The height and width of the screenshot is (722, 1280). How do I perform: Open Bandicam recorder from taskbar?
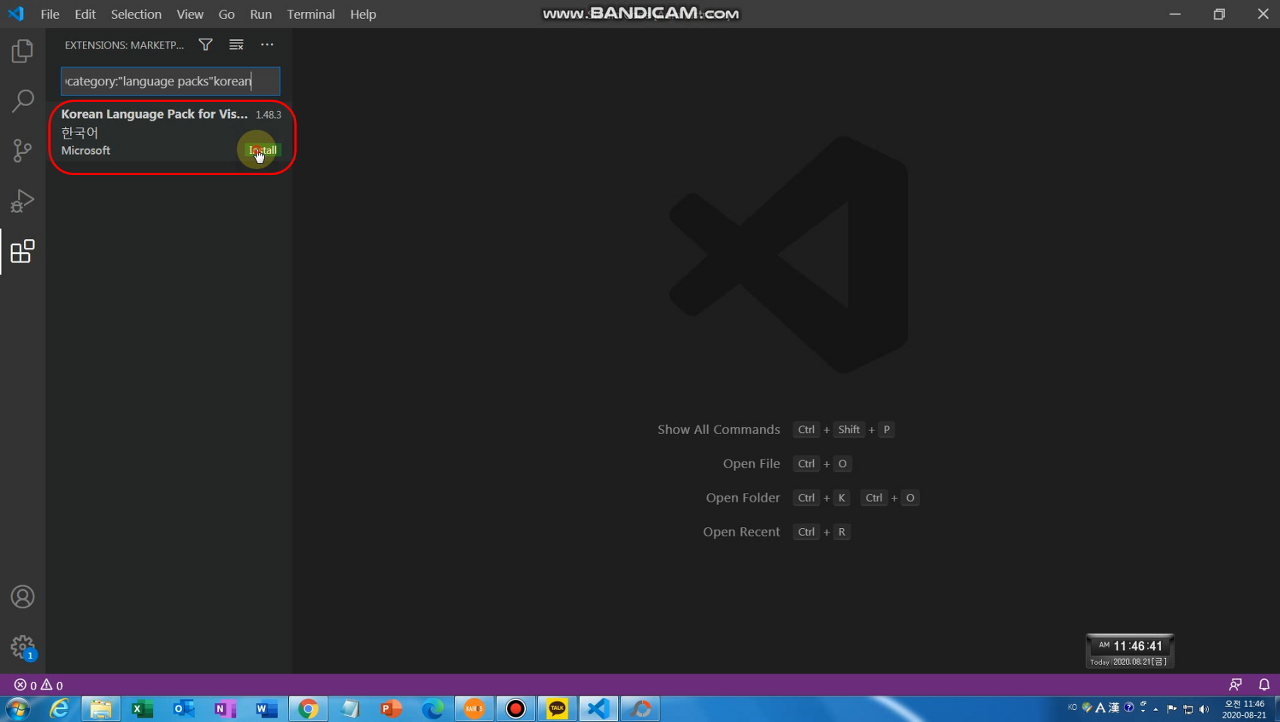point(515,709)
